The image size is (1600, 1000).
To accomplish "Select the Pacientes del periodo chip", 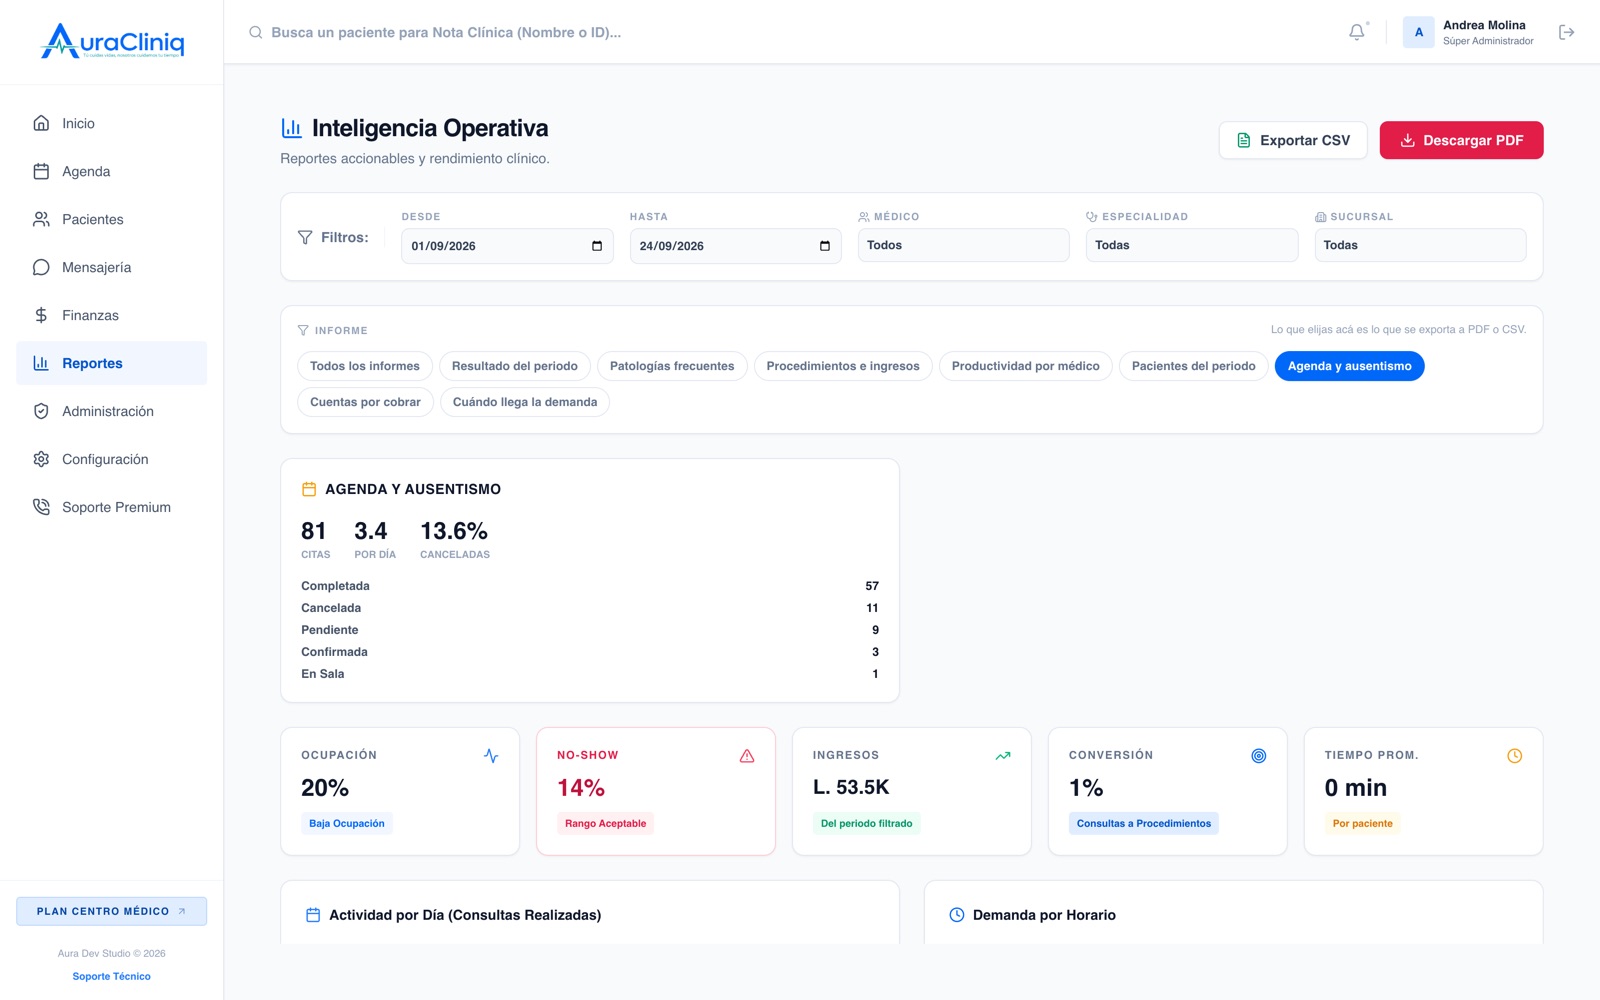I will tap(1194, 366).
